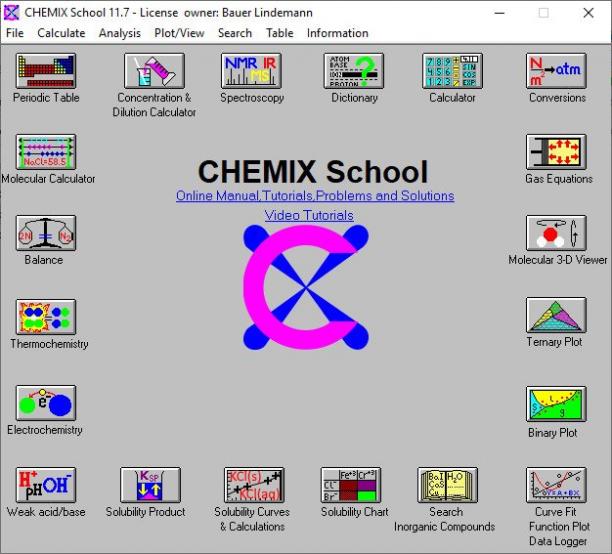Open the Table menu
Image resolution: width=612 pixels, height=554 pixels.
pyautogui.click(x=279, y=33)
